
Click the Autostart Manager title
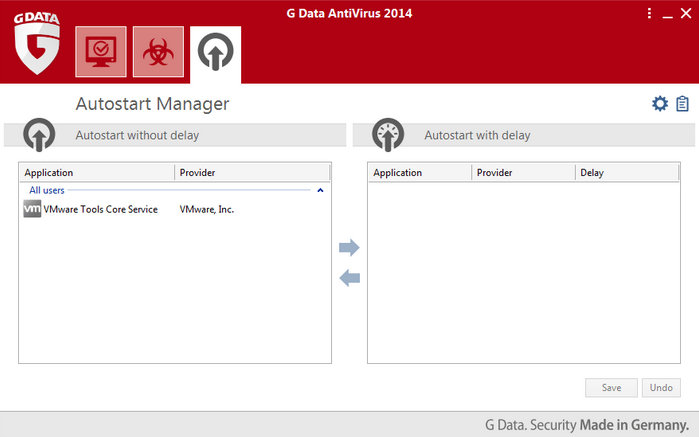pyautogui.click(x=152, y=104)
